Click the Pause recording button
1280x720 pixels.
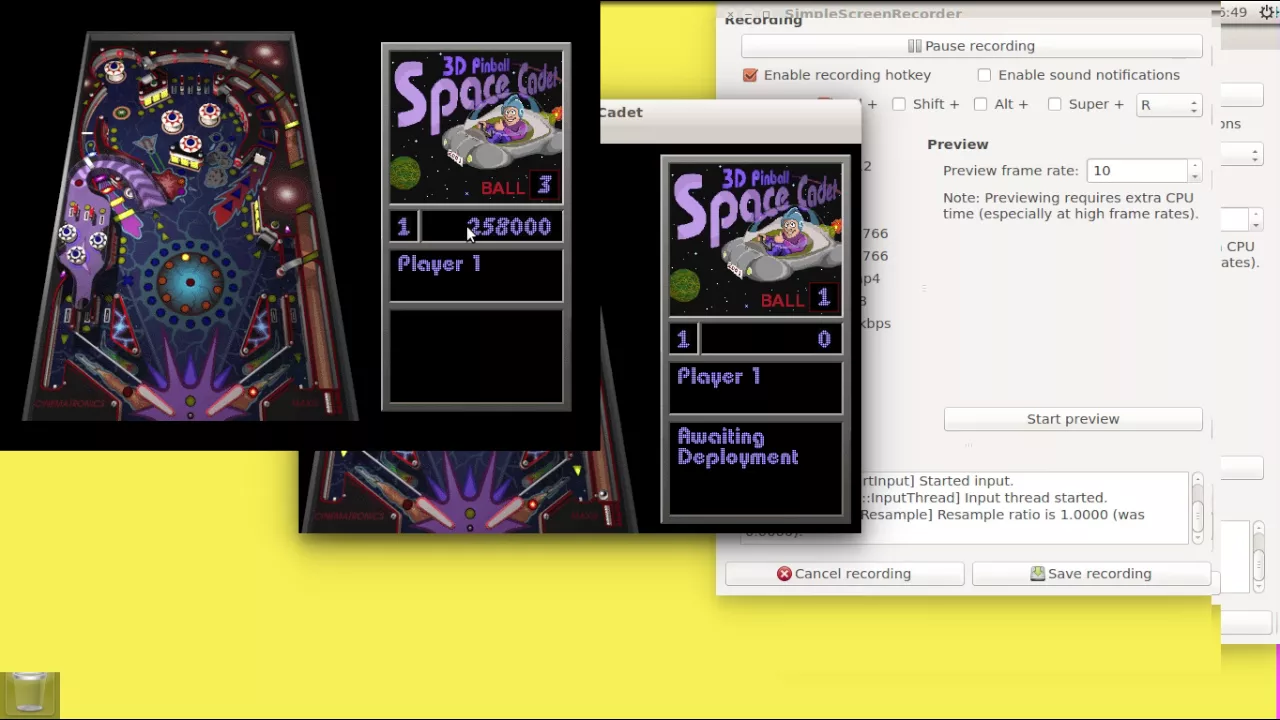tap(971, 46)
